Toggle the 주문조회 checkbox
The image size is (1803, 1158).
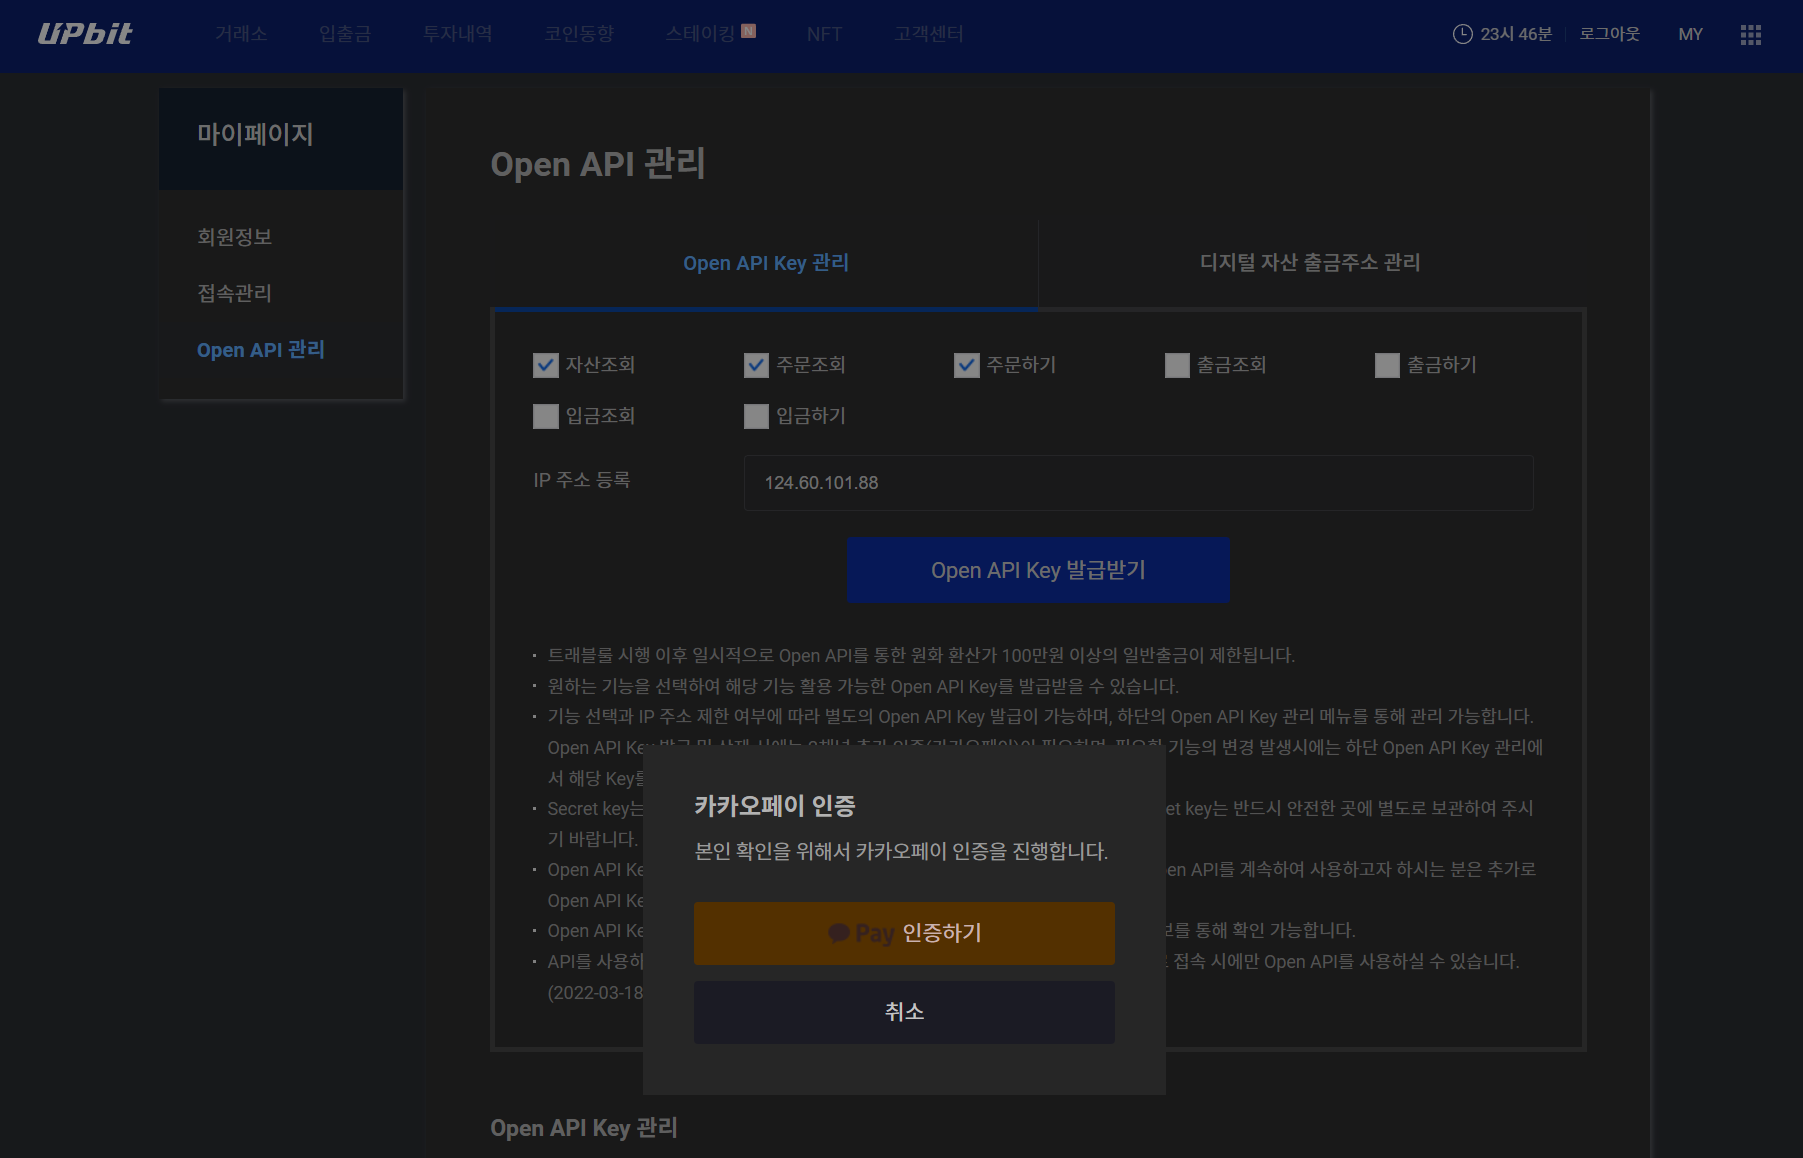757,365
